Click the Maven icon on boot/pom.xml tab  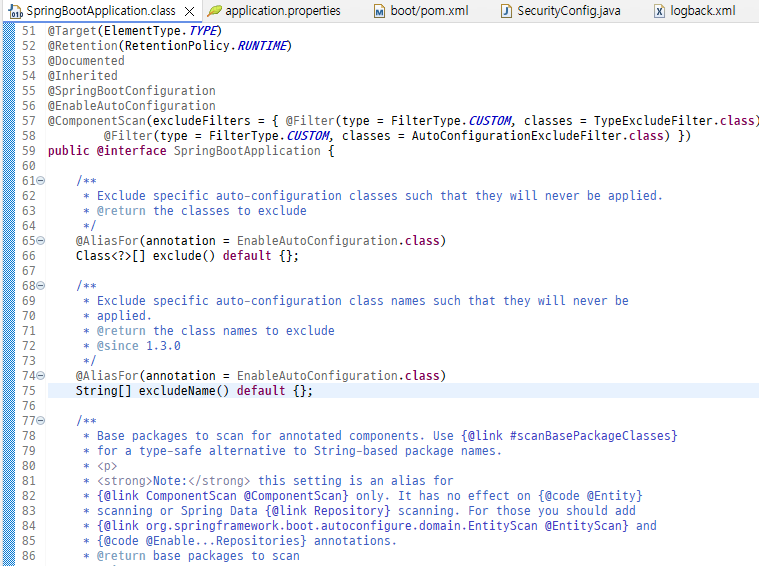tap(380, 11)
